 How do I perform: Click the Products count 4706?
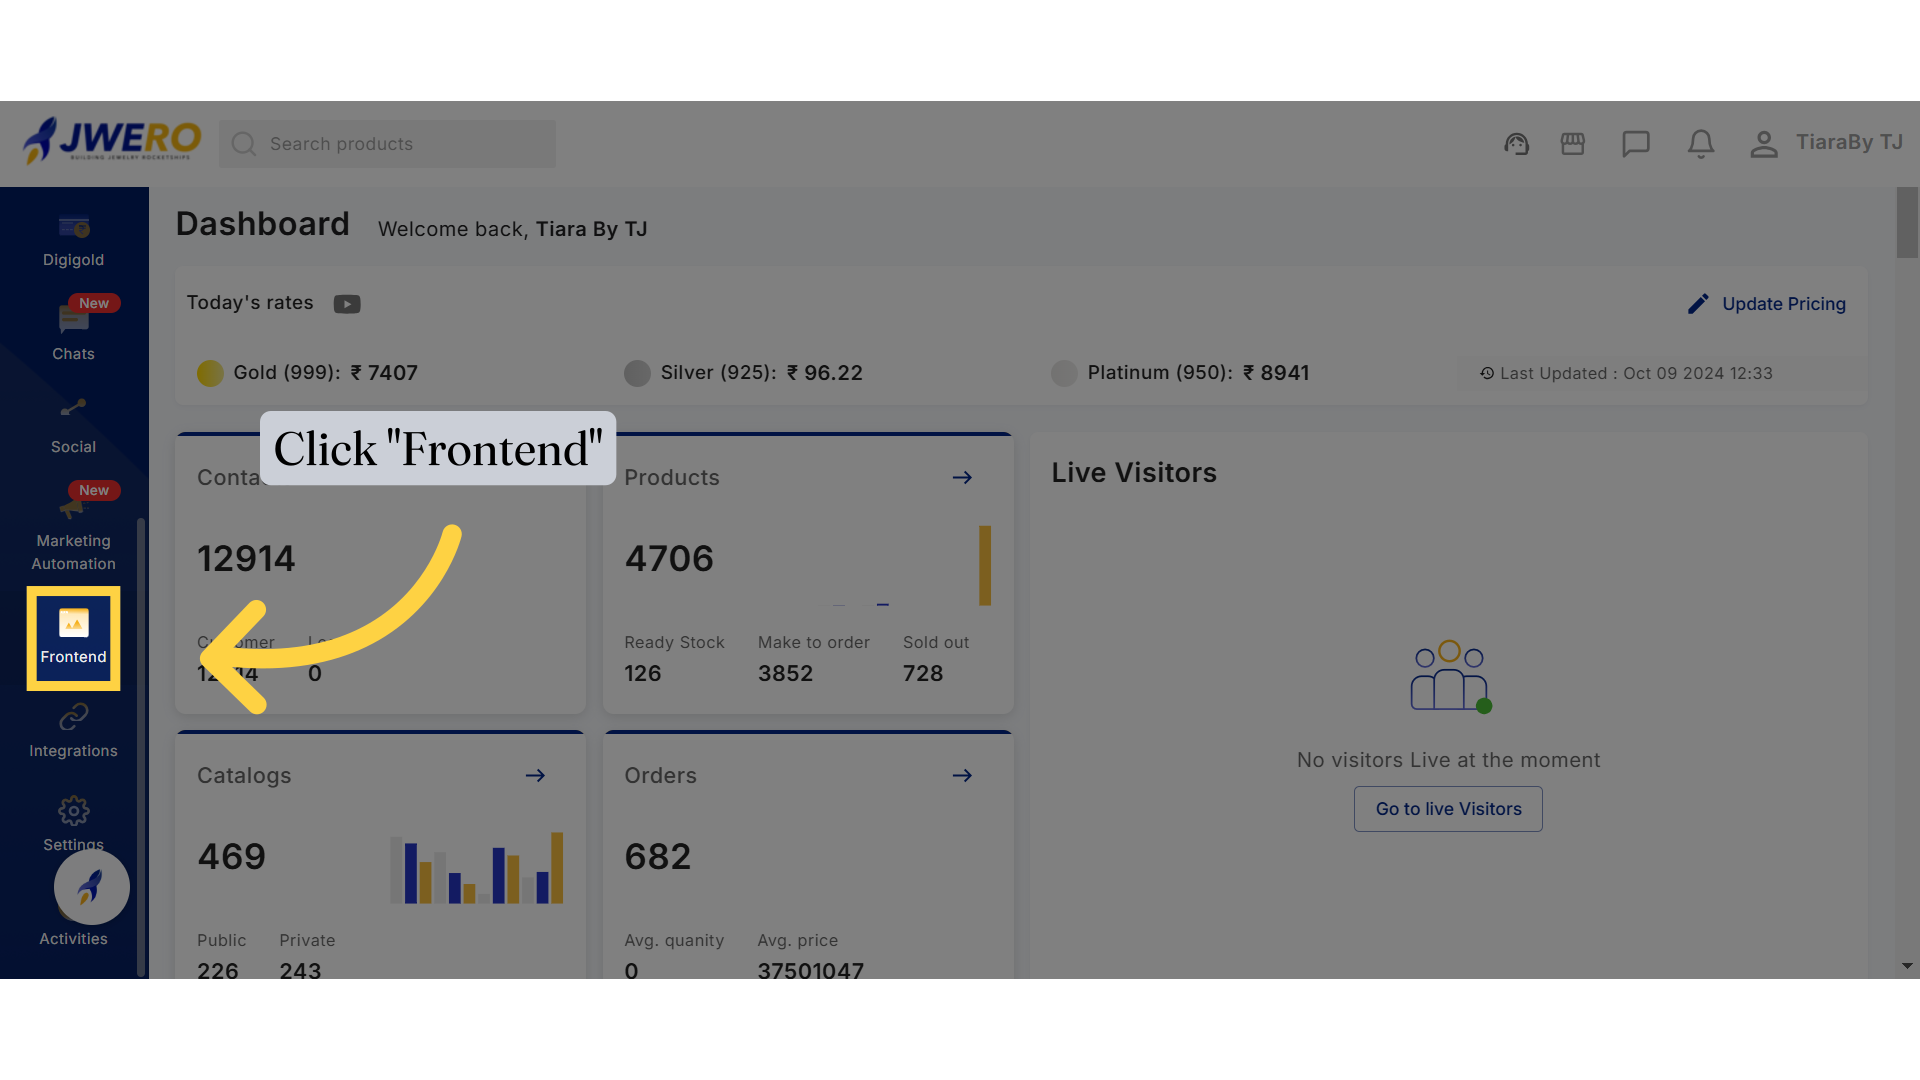point(669,559)
